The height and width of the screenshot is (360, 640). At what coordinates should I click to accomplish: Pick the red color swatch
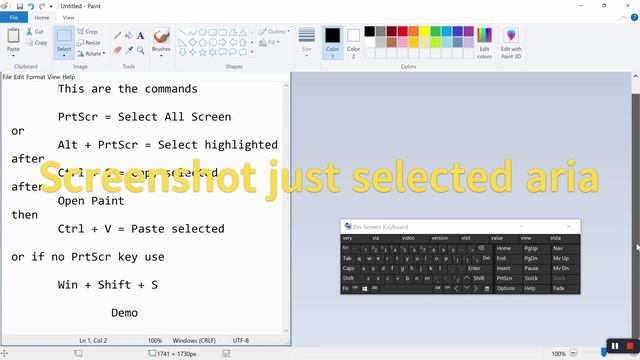click(403, 31)
